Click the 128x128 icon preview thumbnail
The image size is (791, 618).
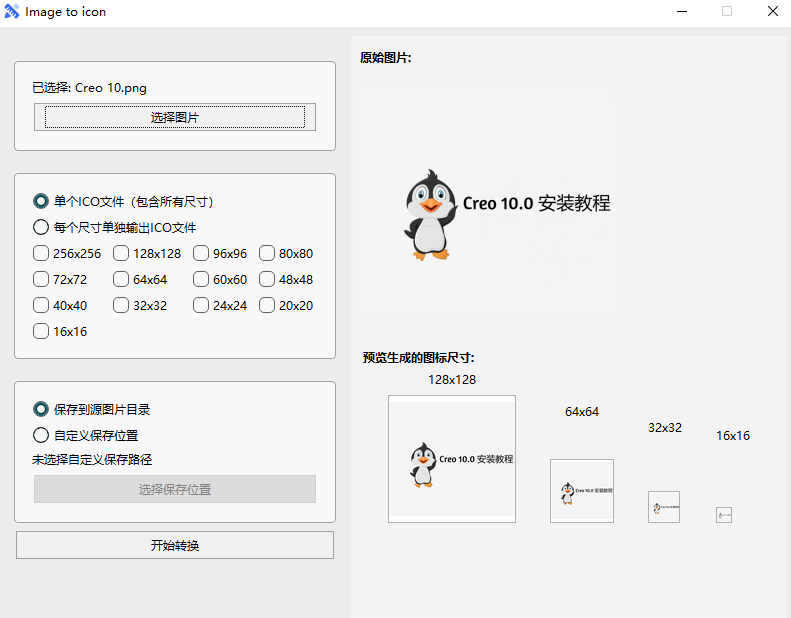452,459
